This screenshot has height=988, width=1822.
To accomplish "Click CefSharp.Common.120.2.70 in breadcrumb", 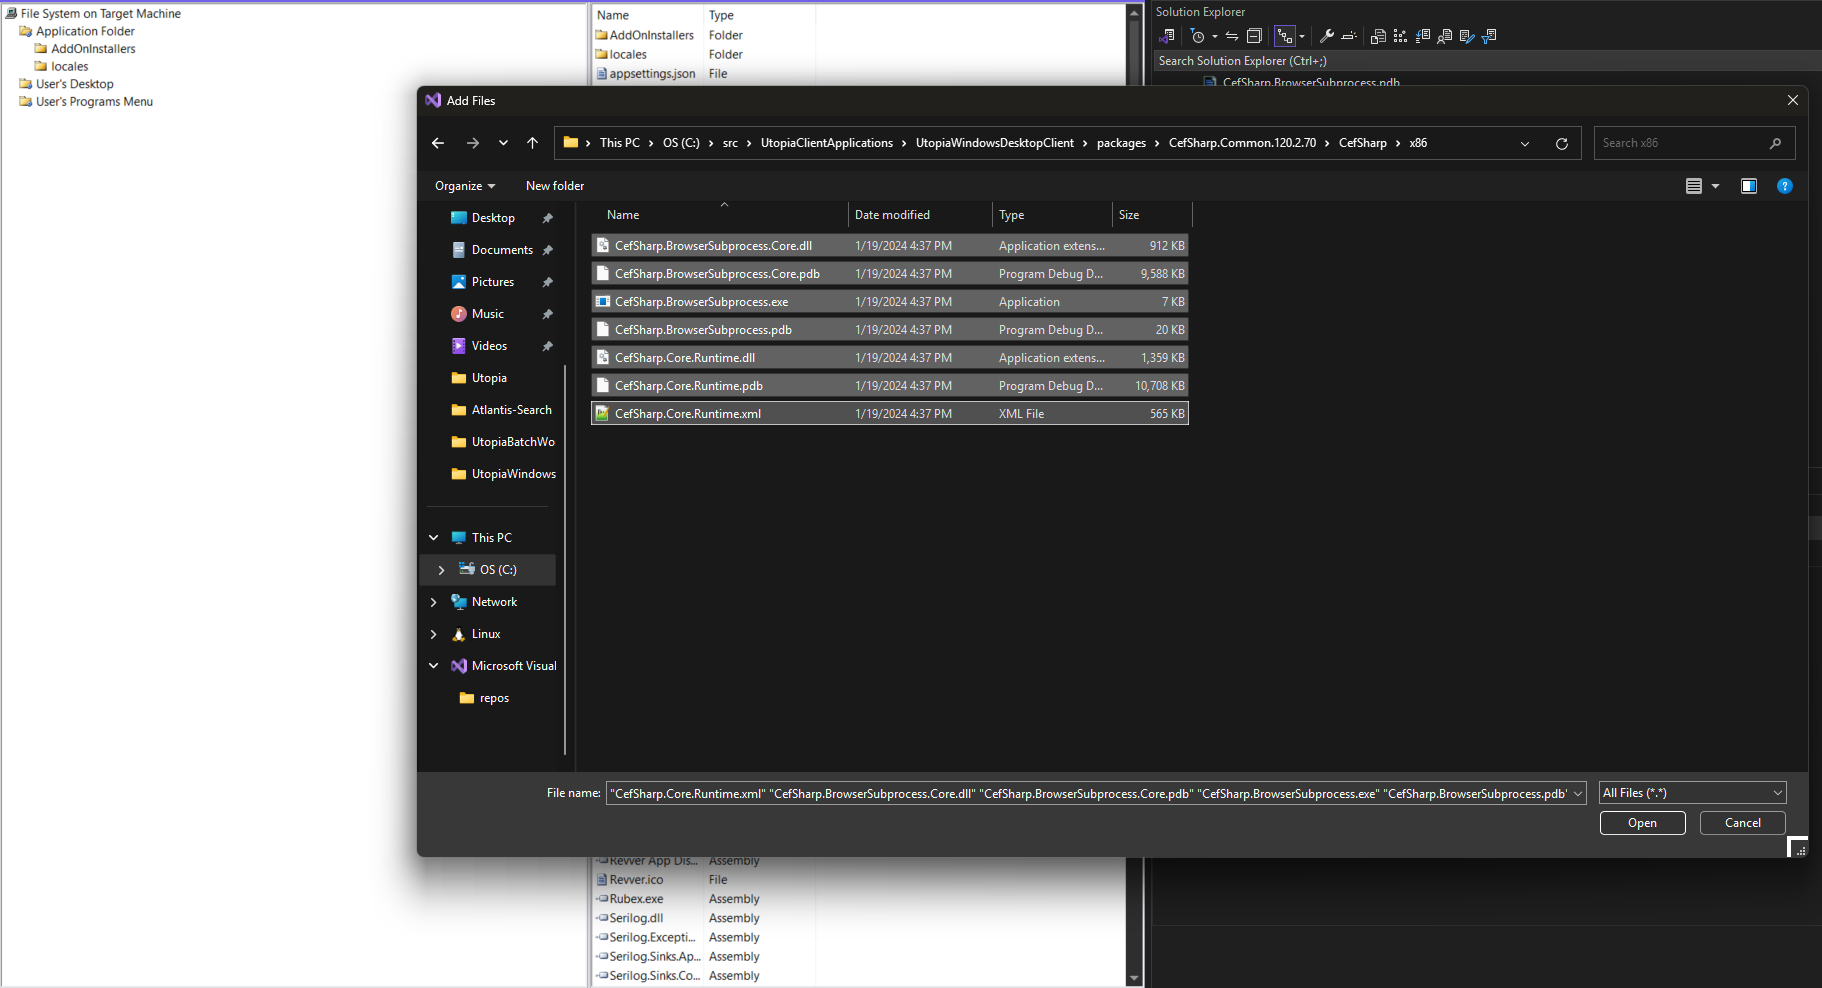I will tap(1242, 143).
